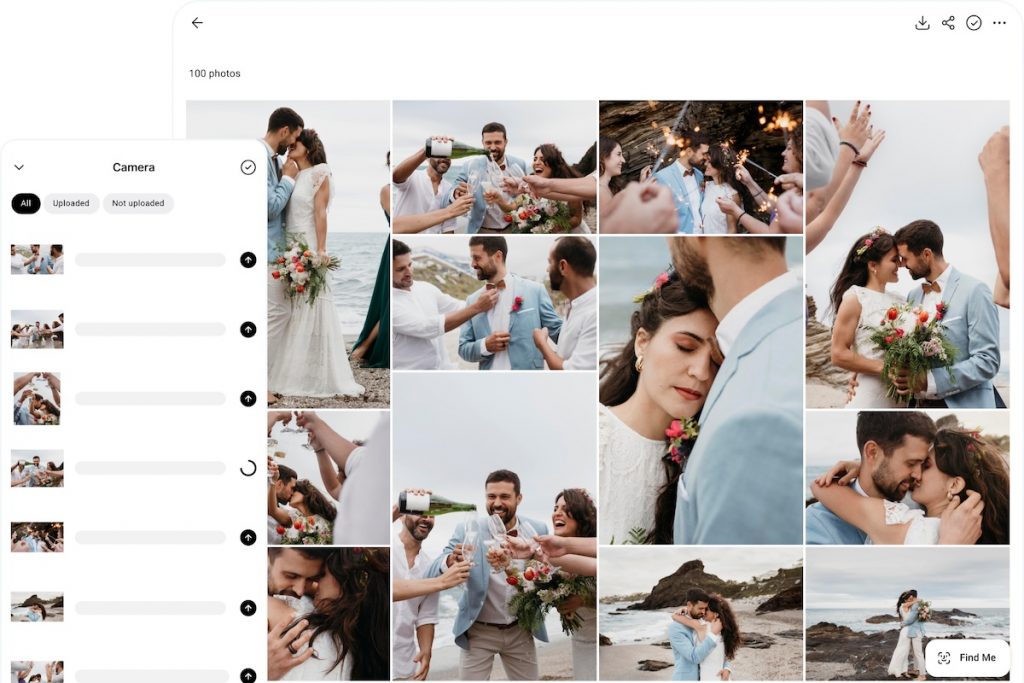Open the sparklers celebration photo in gallery

tap(700, 166)
